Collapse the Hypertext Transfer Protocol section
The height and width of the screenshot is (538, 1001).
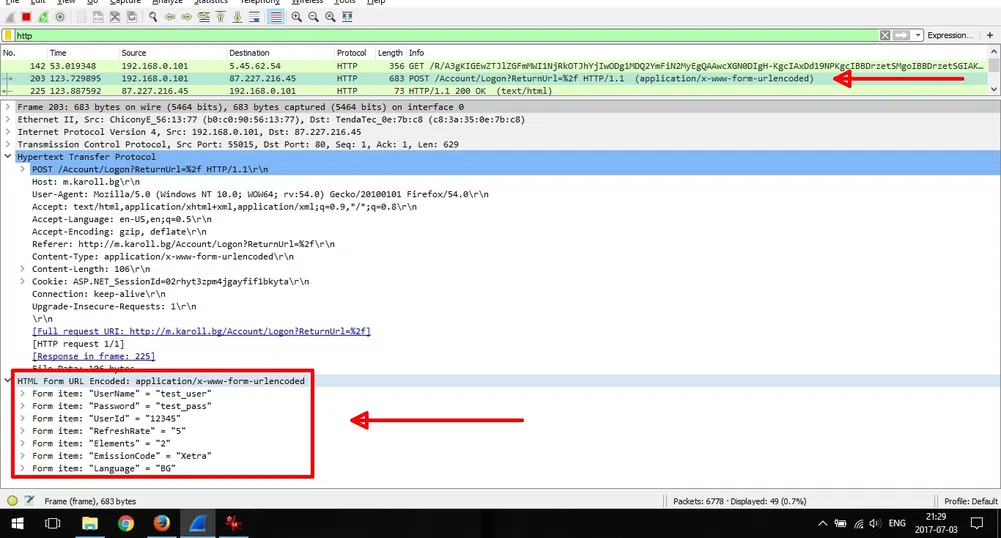9,157
